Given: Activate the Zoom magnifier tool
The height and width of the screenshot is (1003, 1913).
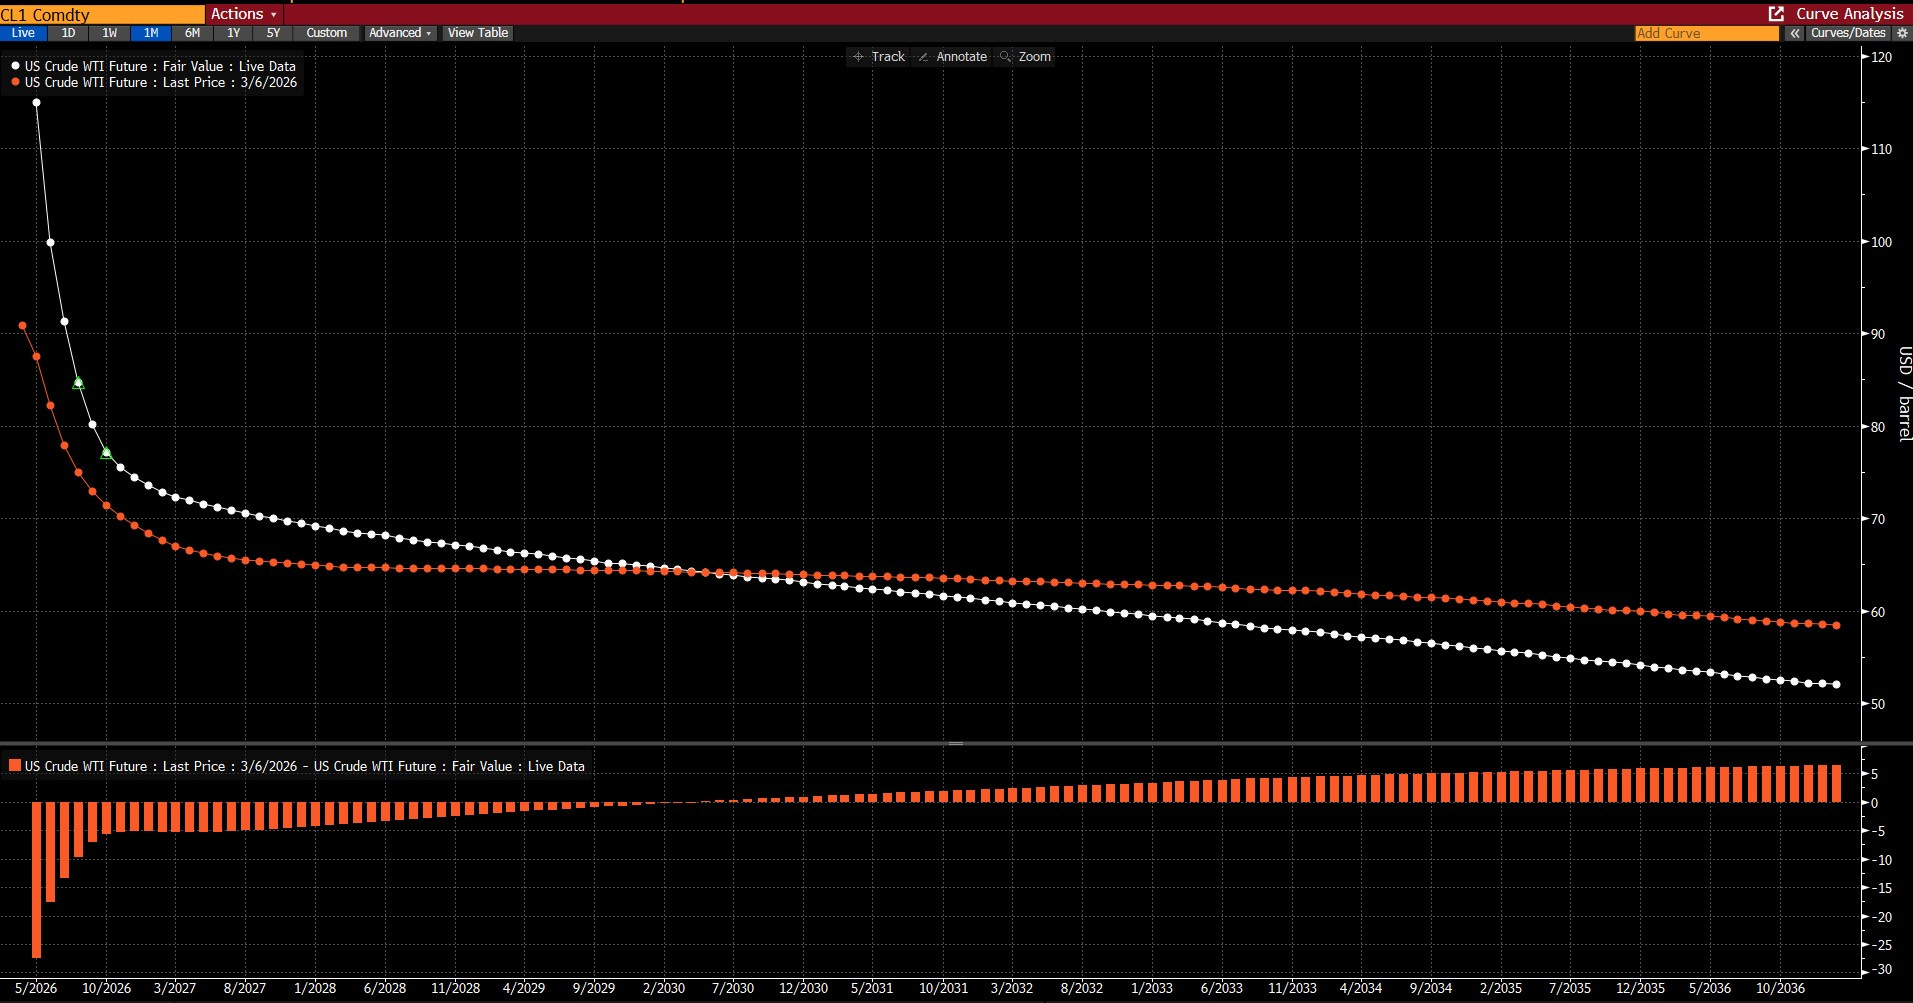Looking at the screenshot, I should (x=1025, y=57).
